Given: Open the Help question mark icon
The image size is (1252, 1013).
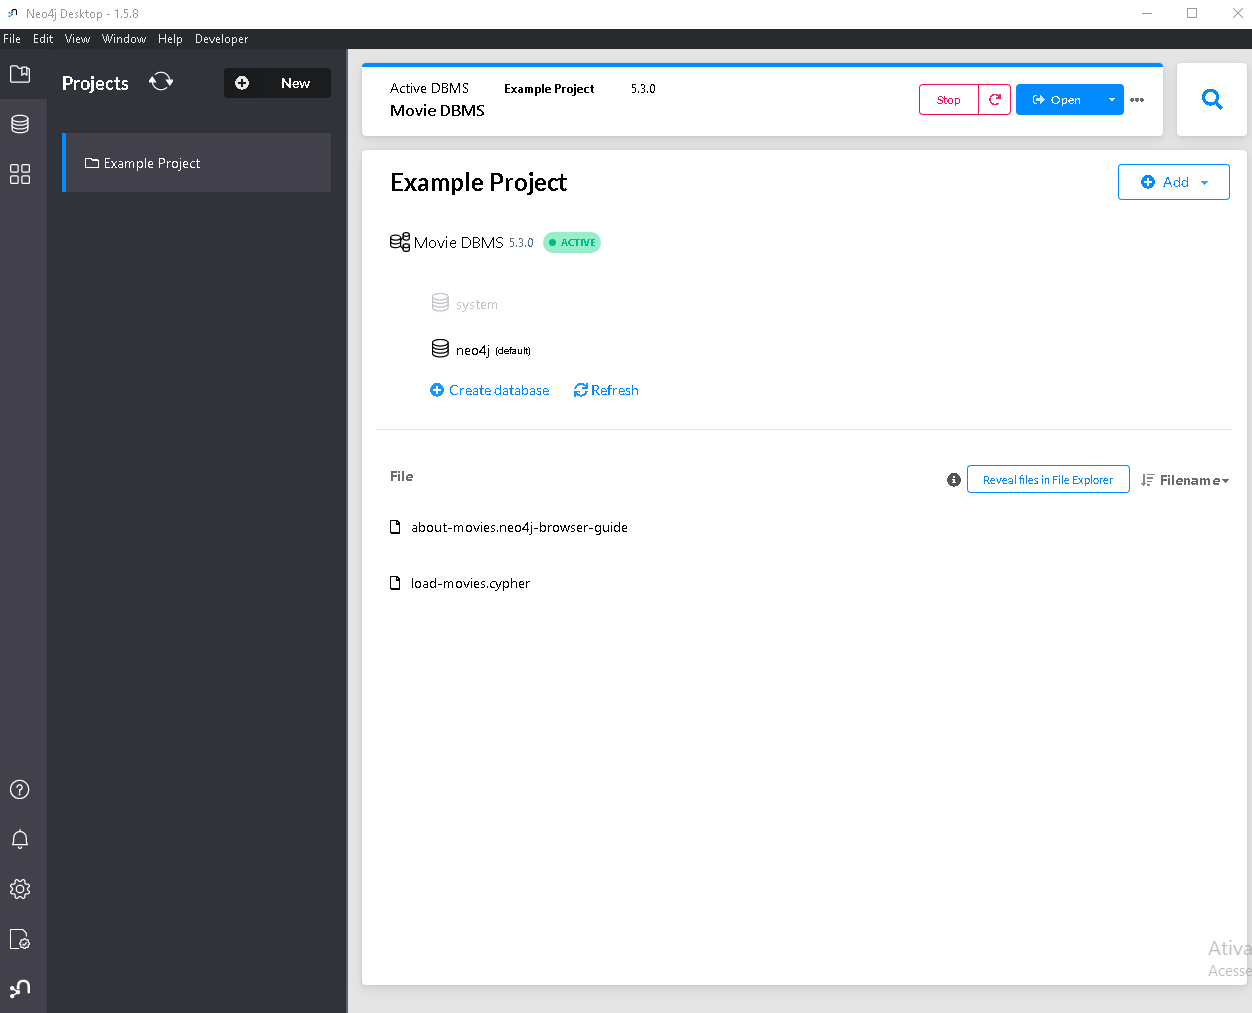Looking at the screenshot, I should click(20, 790).
